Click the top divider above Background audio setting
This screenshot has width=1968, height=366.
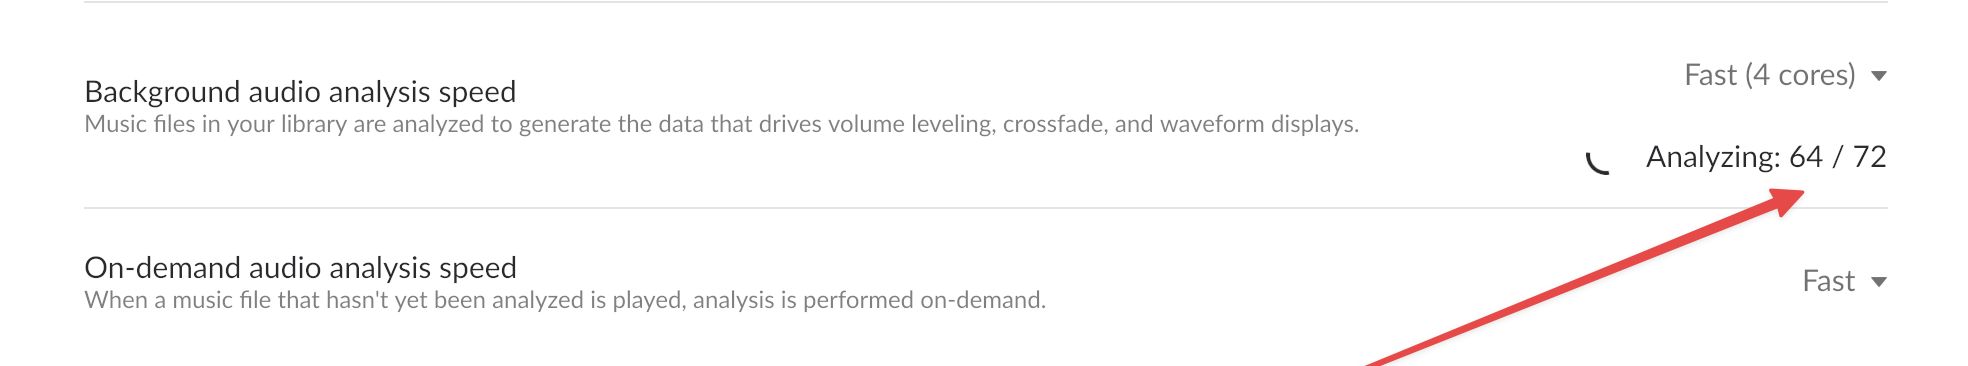pyautogui.click(x=986, y=2)
